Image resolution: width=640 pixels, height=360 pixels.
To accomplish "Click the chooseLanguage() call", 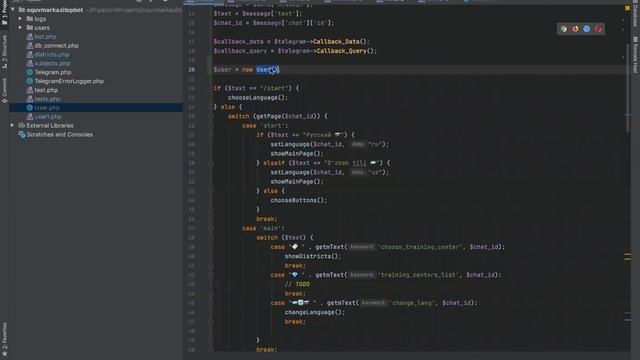I will point(258,98).
